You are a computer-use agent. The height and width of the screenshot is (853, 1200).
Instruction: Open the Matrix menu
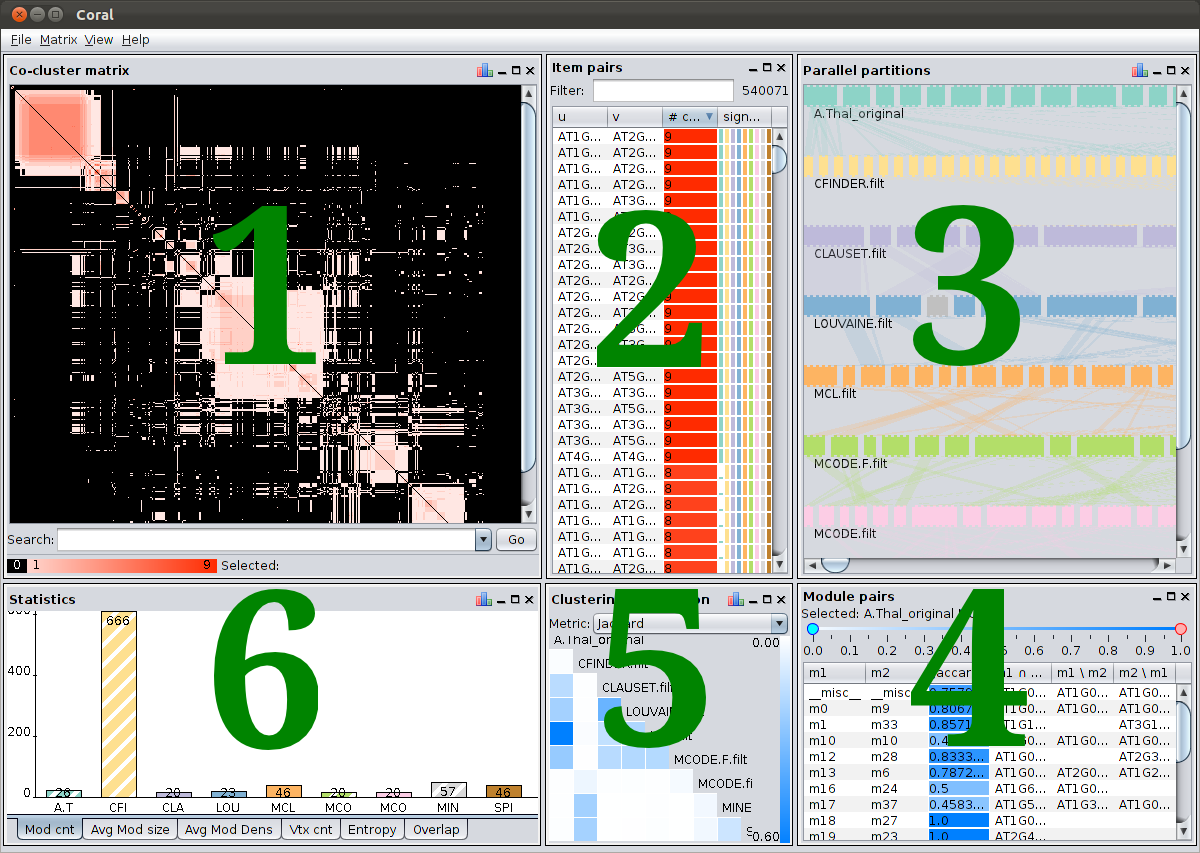pos(58,39)
